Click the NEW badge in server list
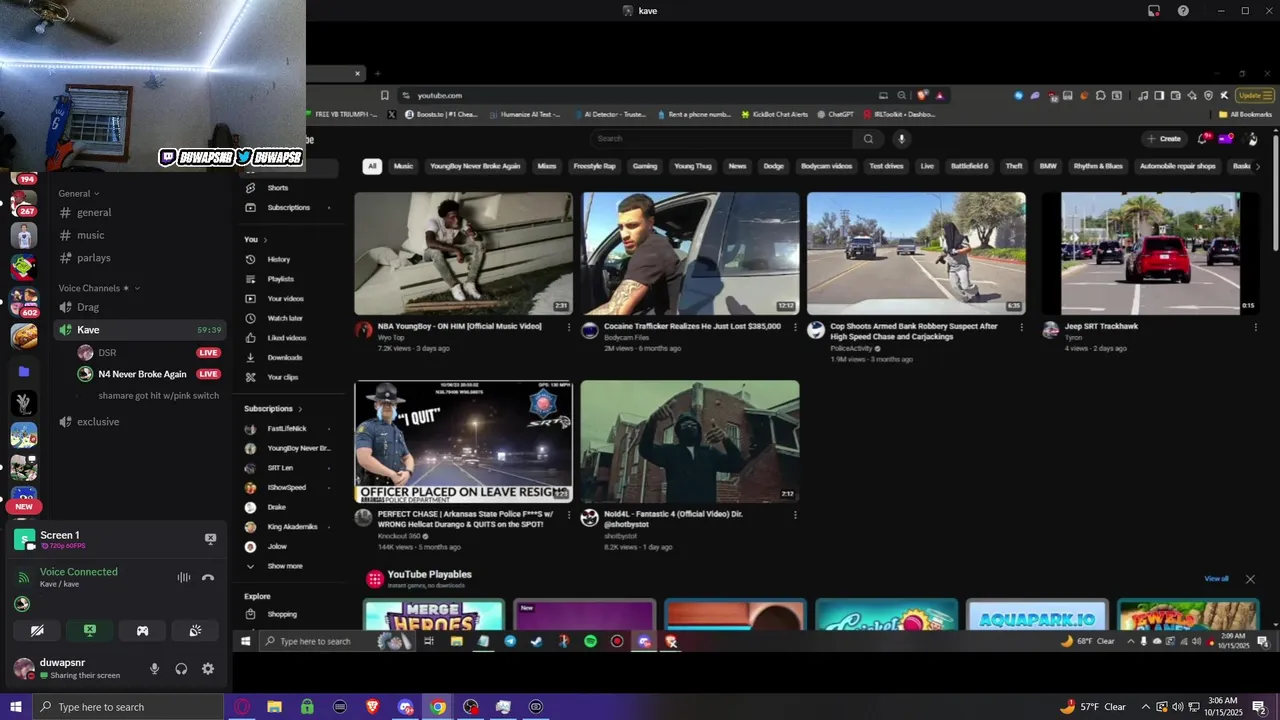Viewport: 1280px width, 720px height. (x=24, y=507)
